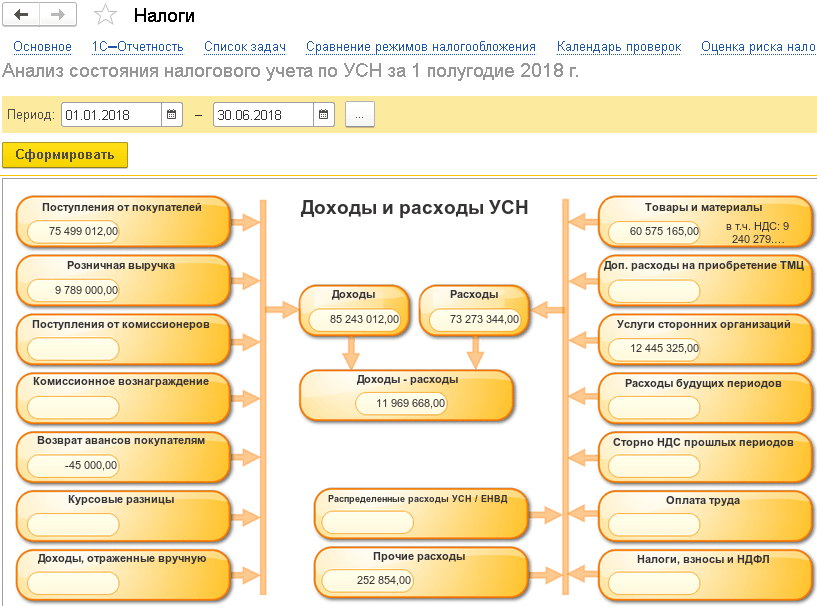Open Список задач link

(245, 47)
